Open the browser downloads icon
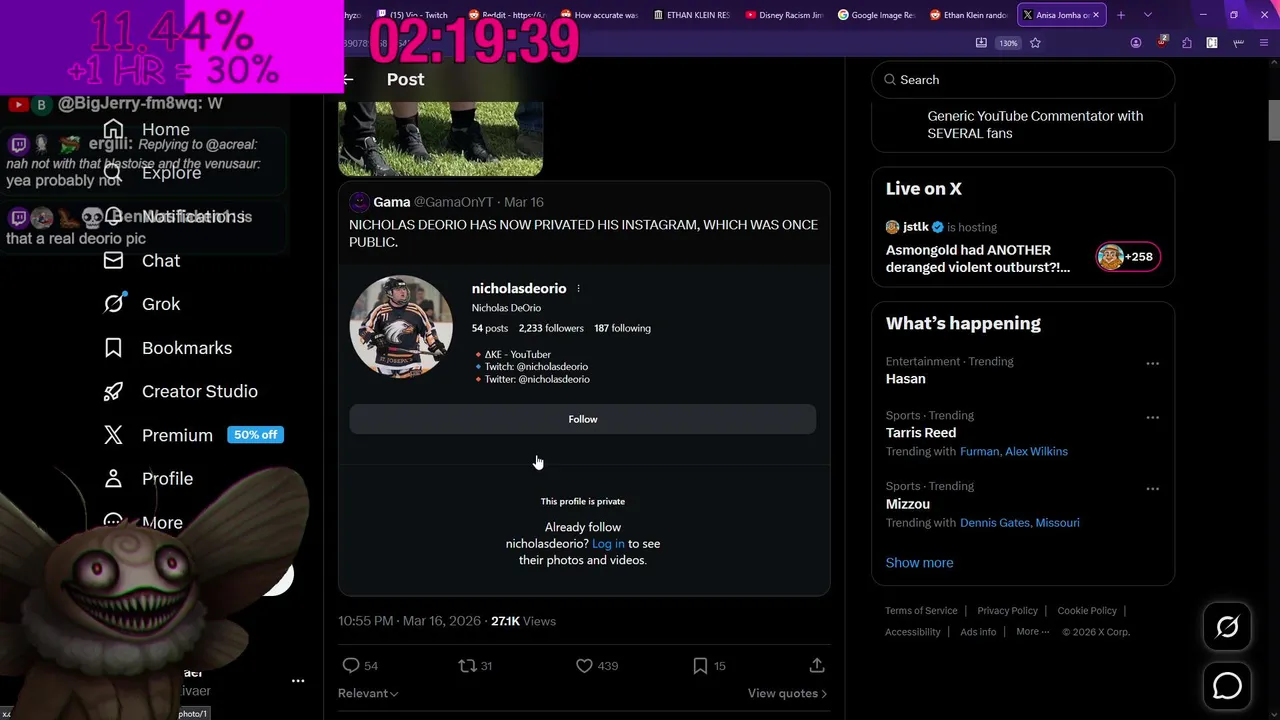The width and height of the screenshot is (1280, 720). 981,43
